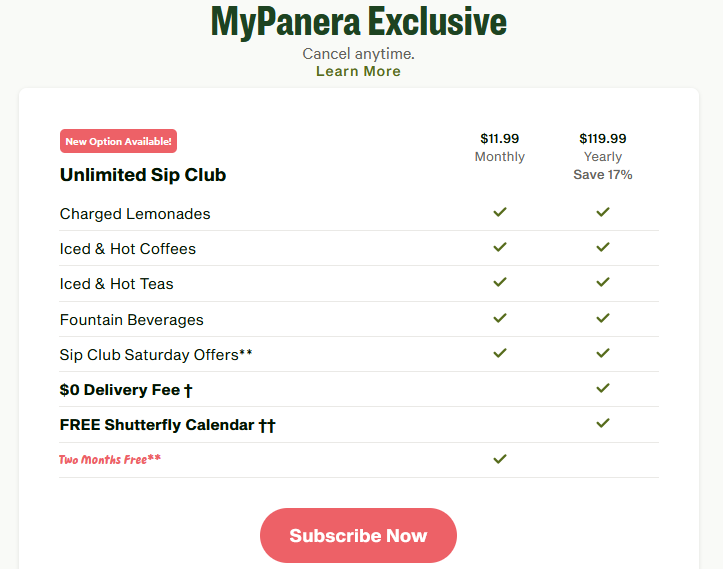Click the Unlimited Sip Club heading
This screenshot has width=723, height=569.
[x=143, y=175]
